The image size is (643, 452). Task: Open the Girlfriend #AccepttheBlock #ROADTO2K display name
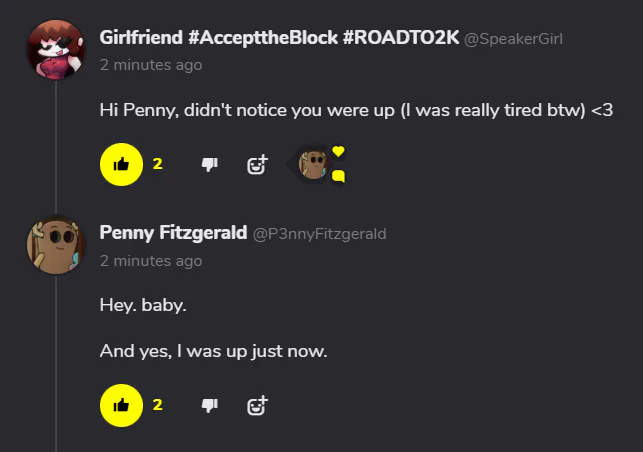[x=279, y=37]
